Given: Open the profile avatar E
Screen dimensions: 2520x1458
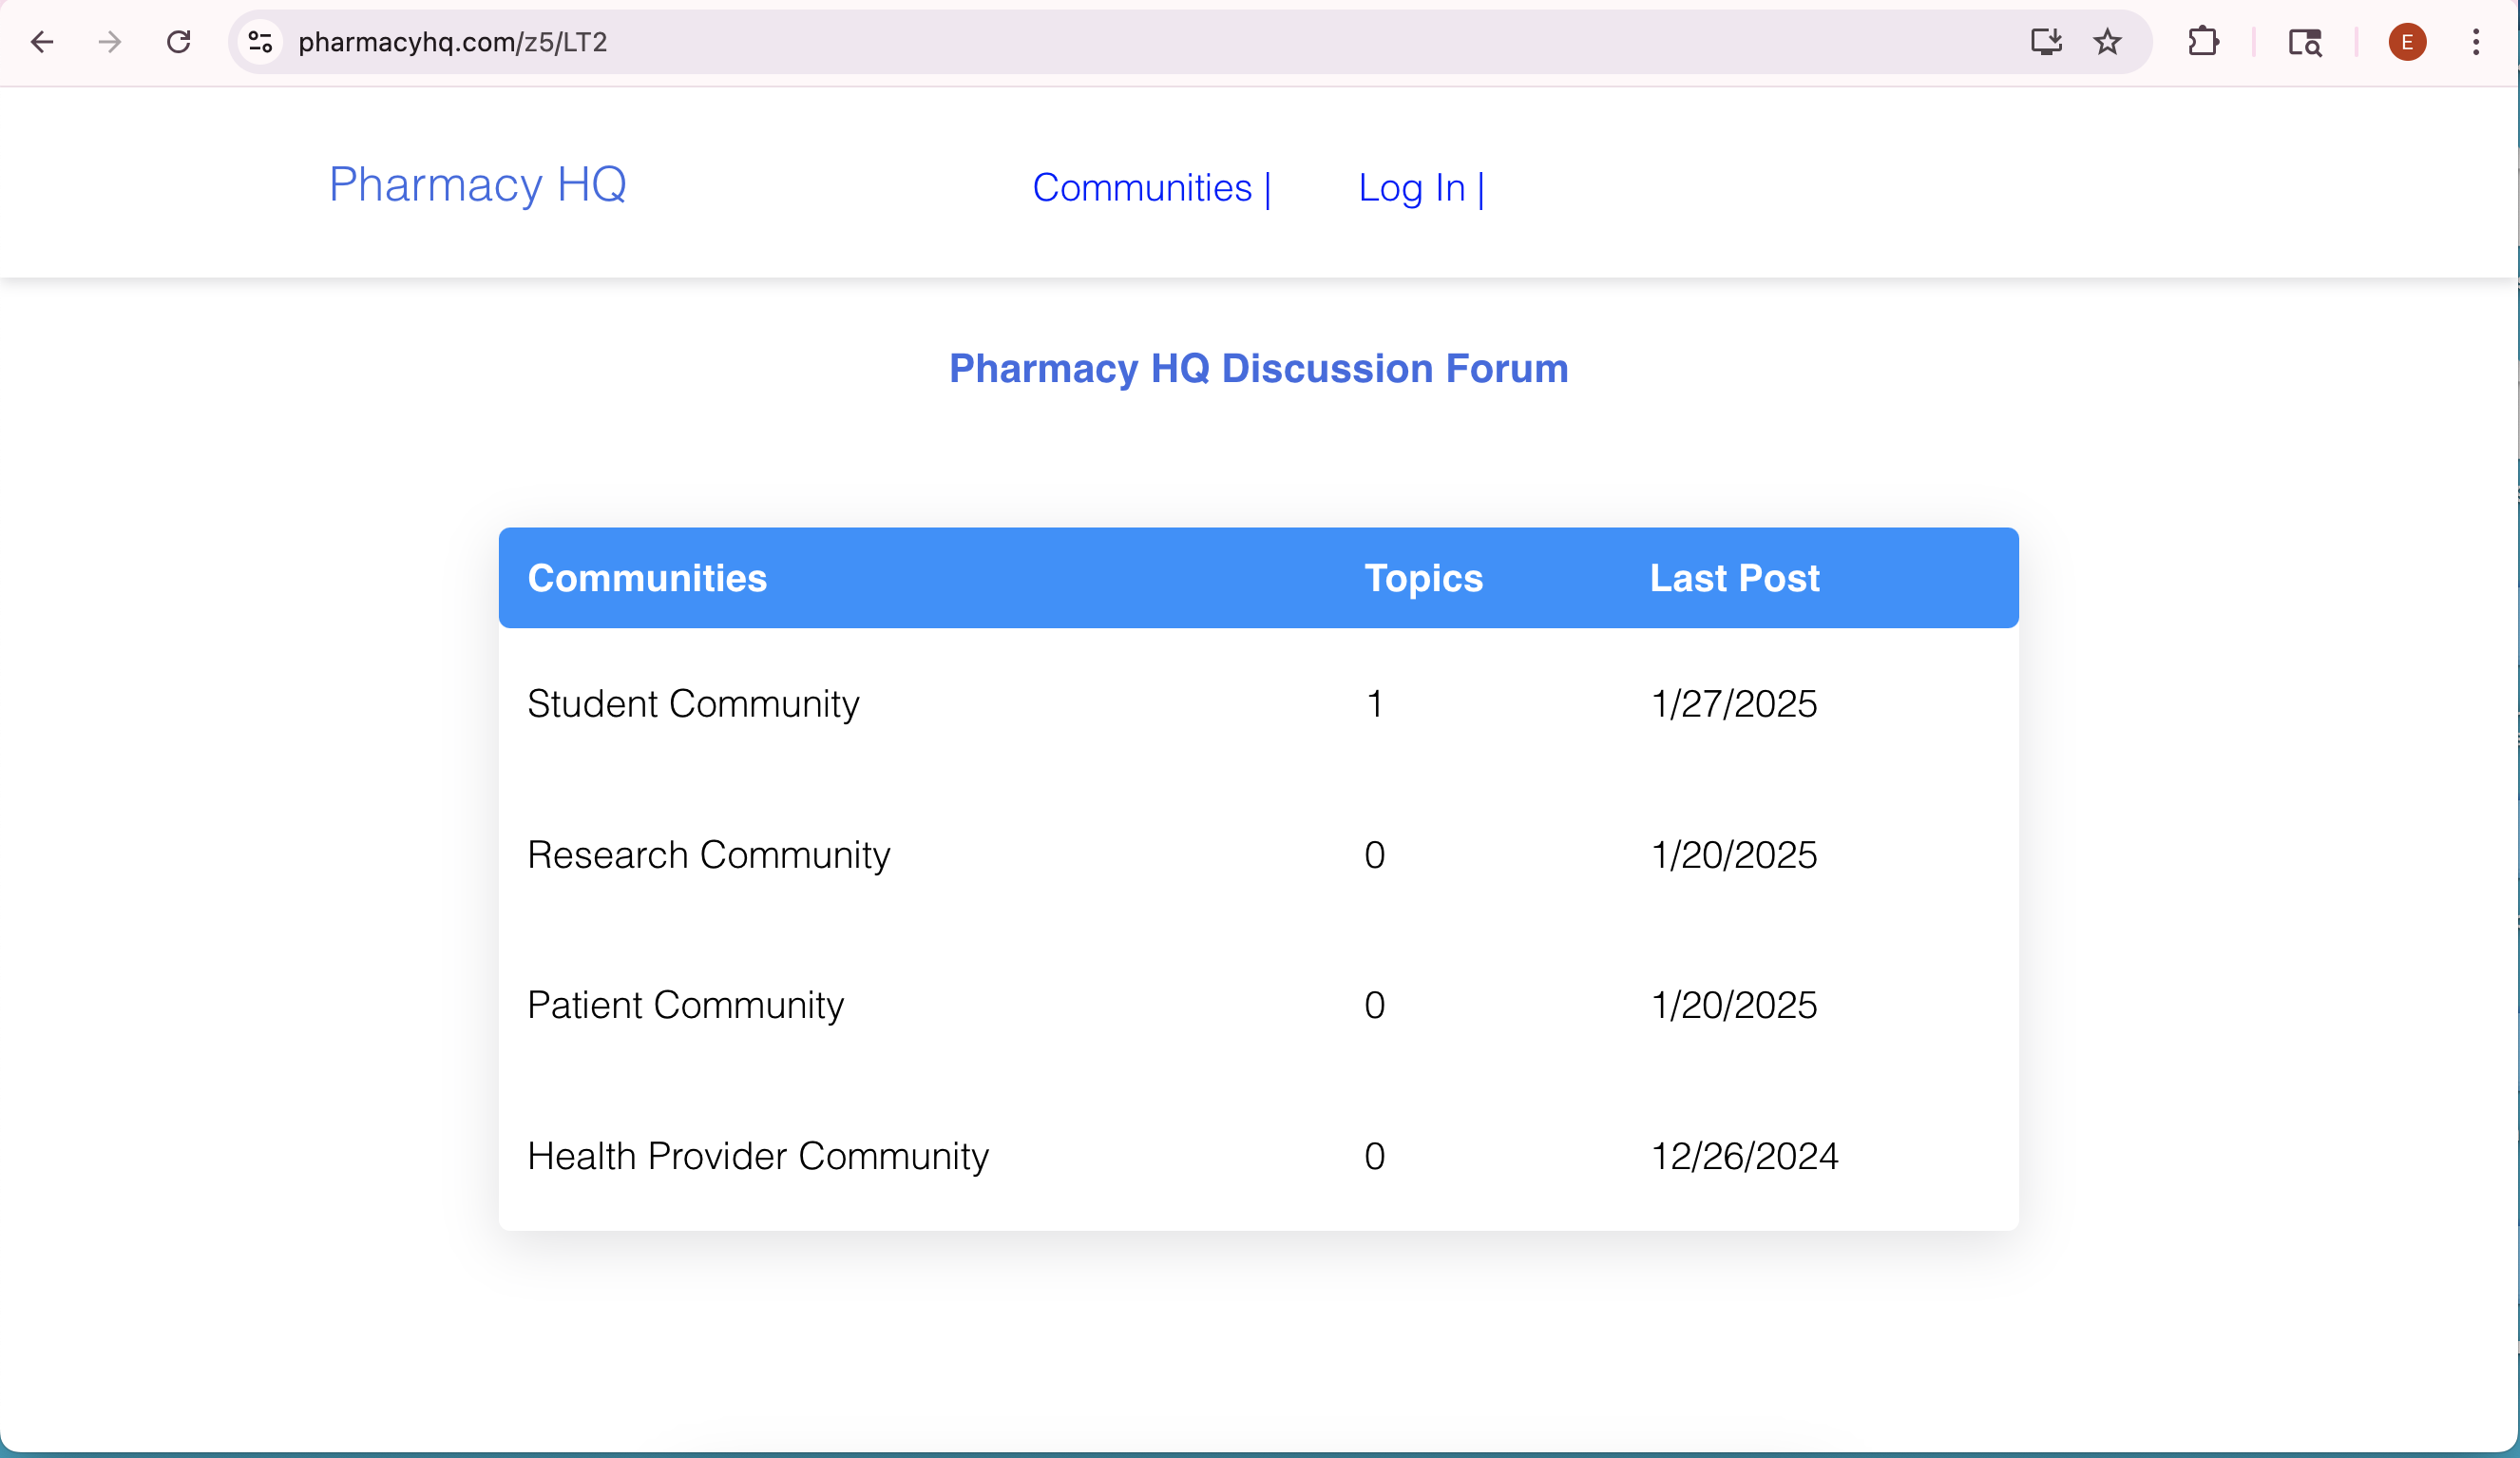Looking at the screenshot, I should point(2407,42).
